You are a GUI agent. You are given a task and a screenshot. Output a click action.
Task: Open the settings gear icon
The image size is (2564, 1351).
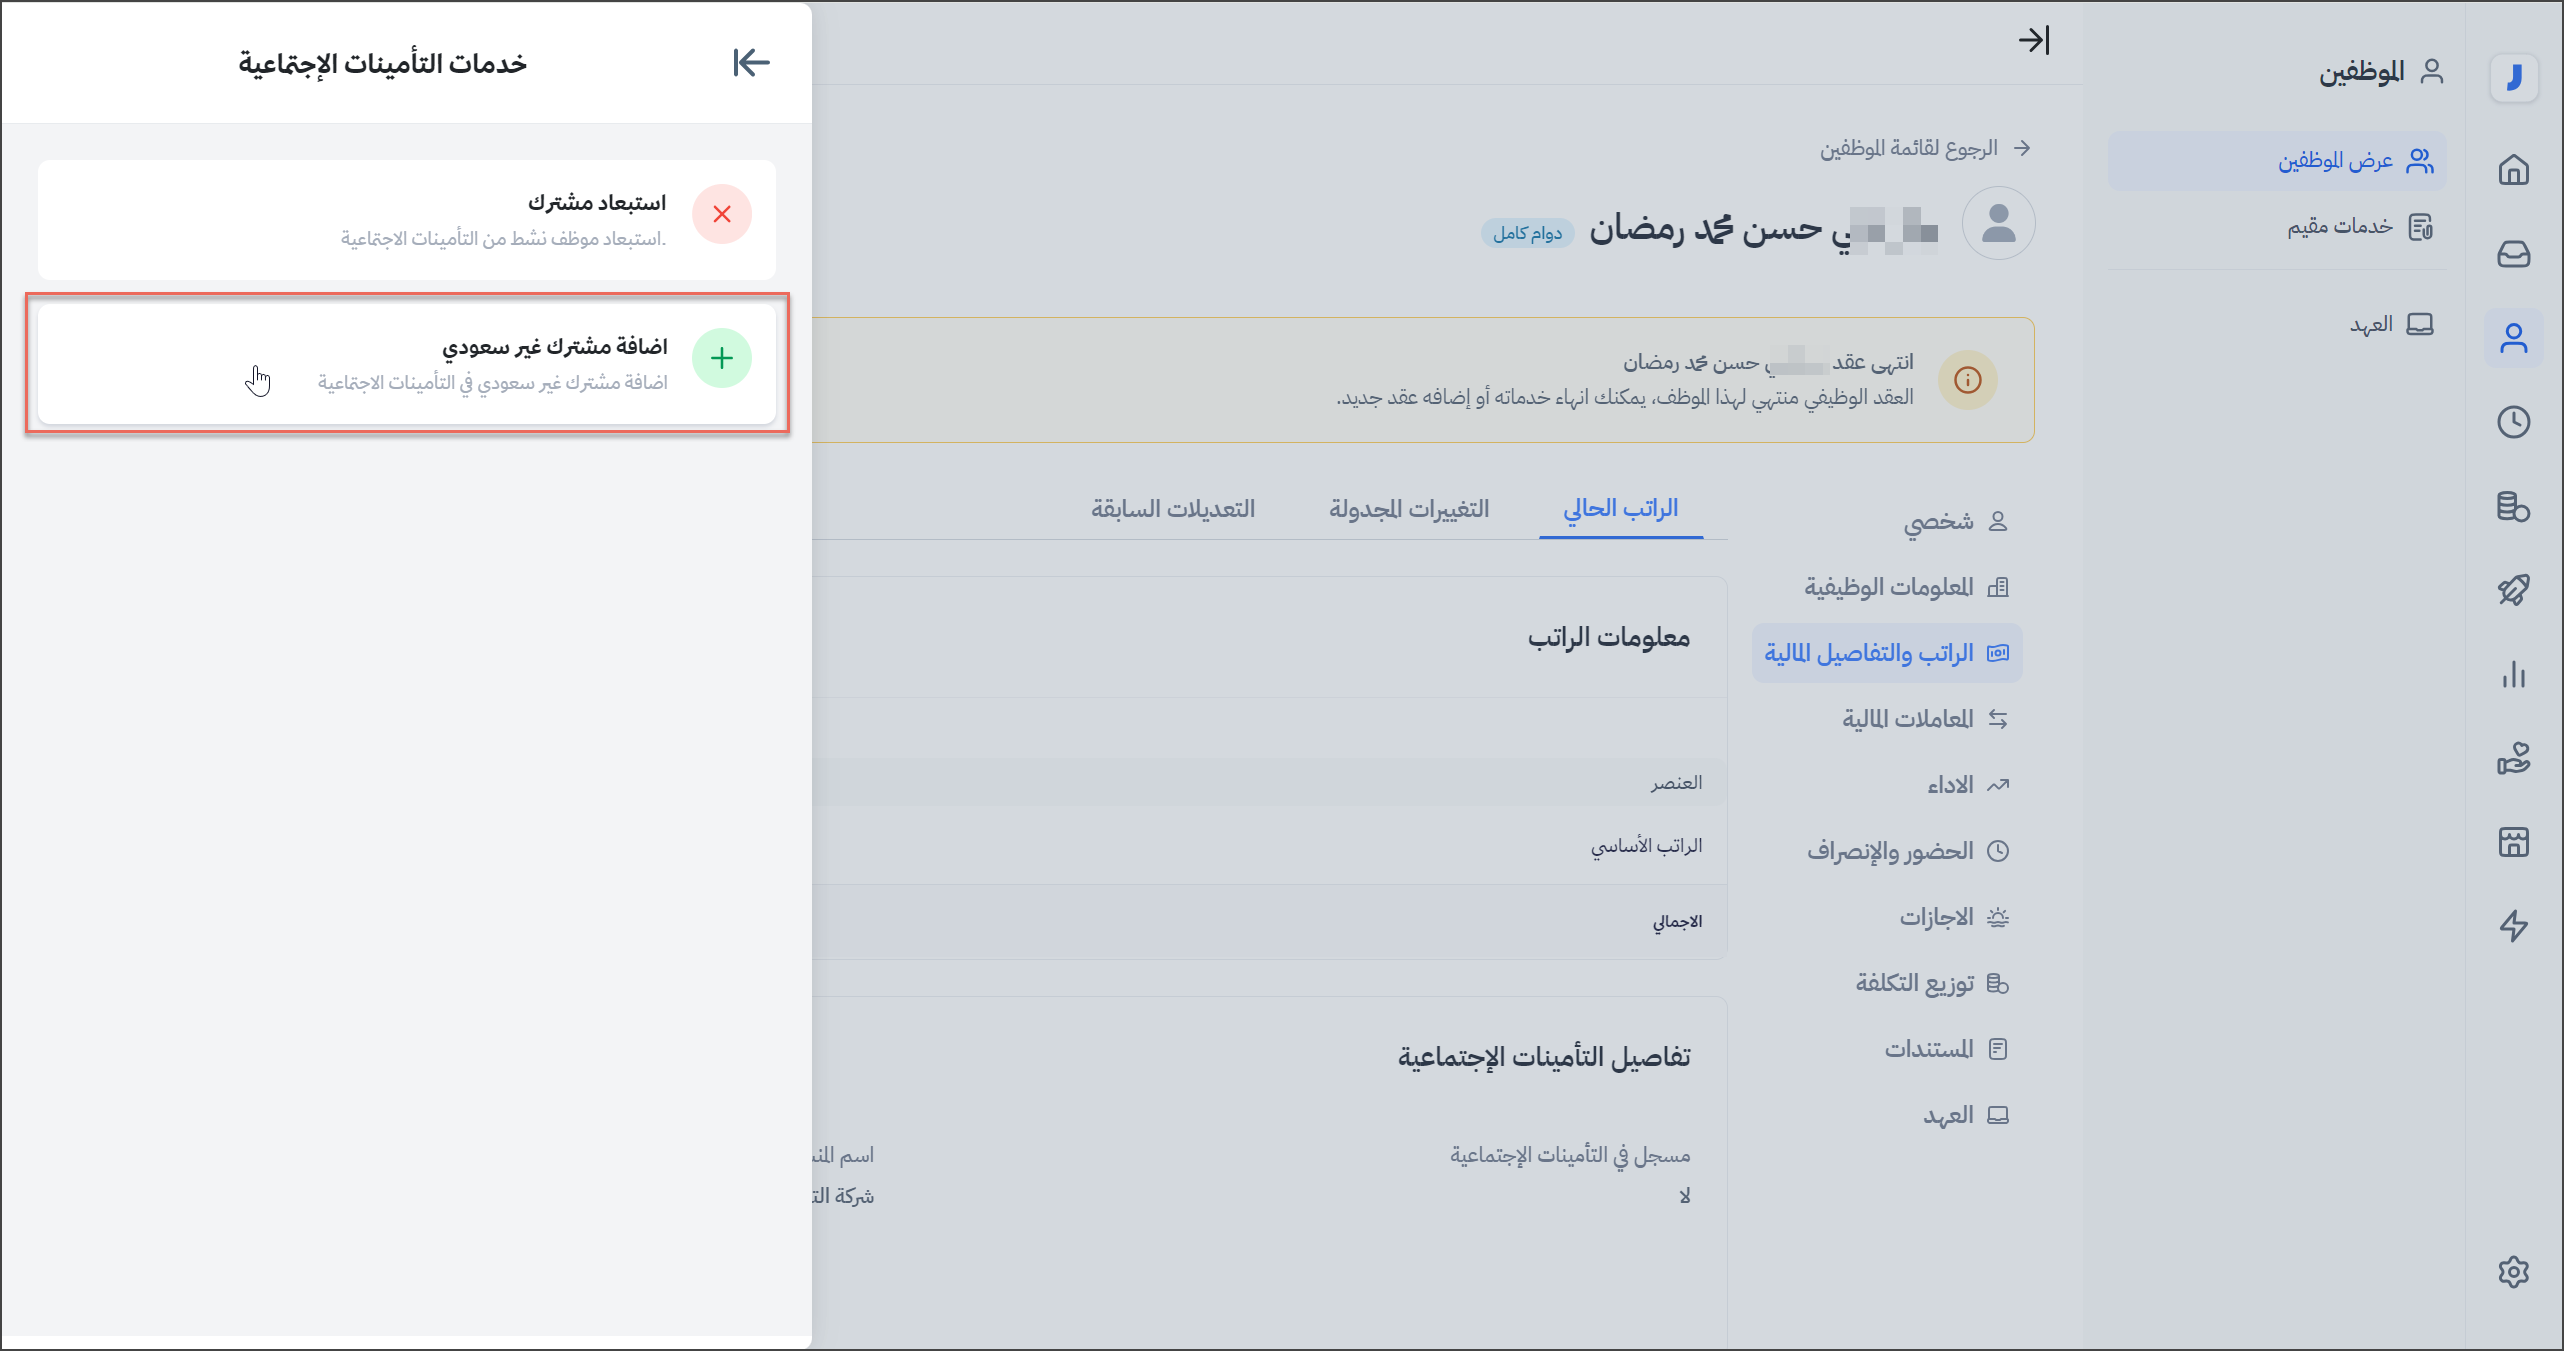[2515, 1272]
